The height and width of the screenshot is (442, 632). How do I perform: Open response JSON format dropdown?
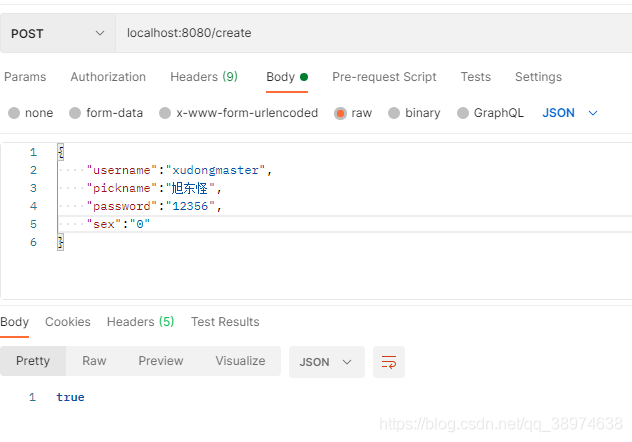point(326,361)
